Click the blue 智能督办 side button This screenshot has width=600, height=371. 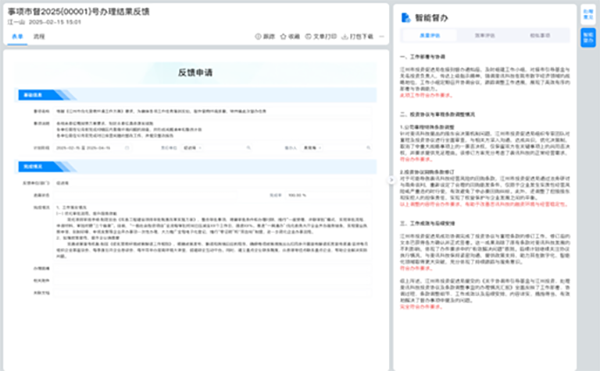pos(588,37)
